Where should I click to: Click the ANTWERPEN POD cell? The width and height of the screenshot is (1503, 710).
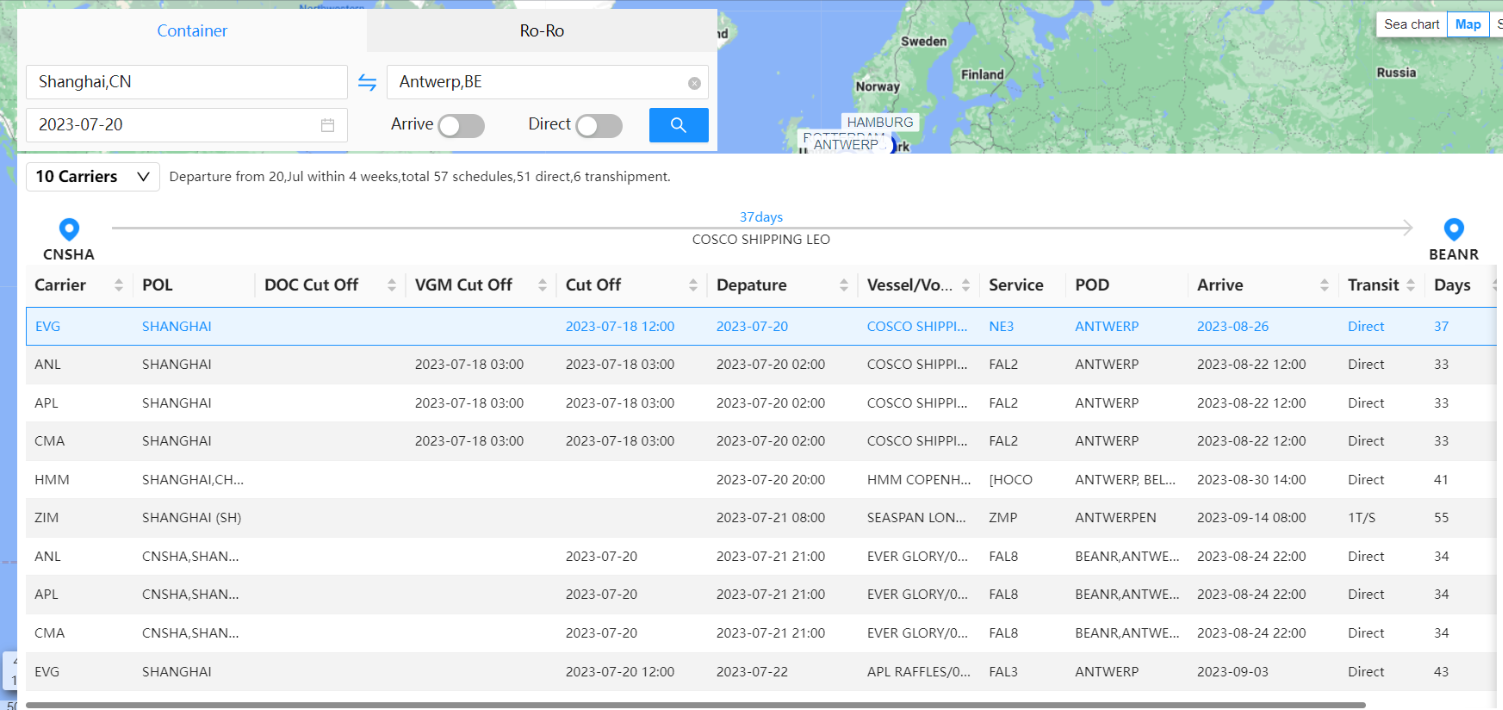(x=1116, y=518)
